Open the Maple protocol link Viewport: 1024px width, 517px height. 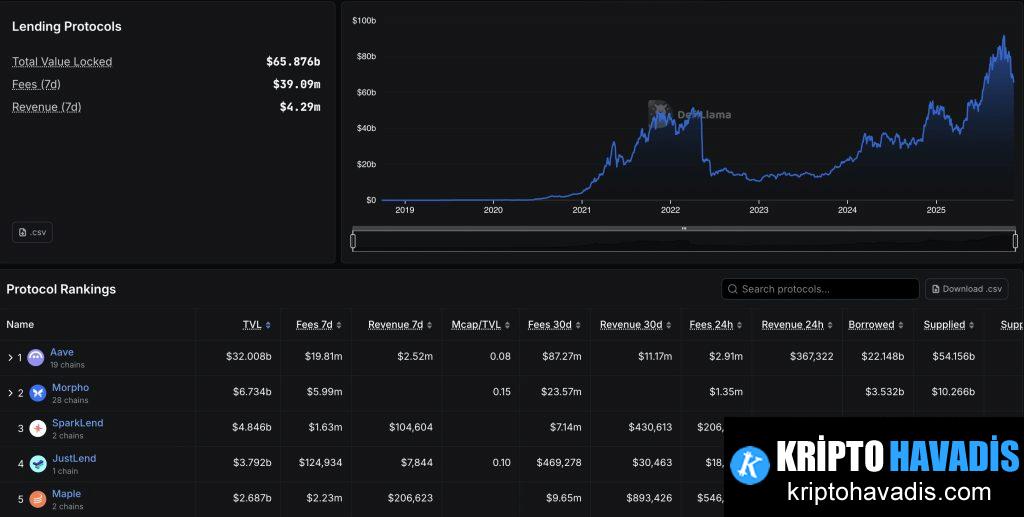pos(67,494)
